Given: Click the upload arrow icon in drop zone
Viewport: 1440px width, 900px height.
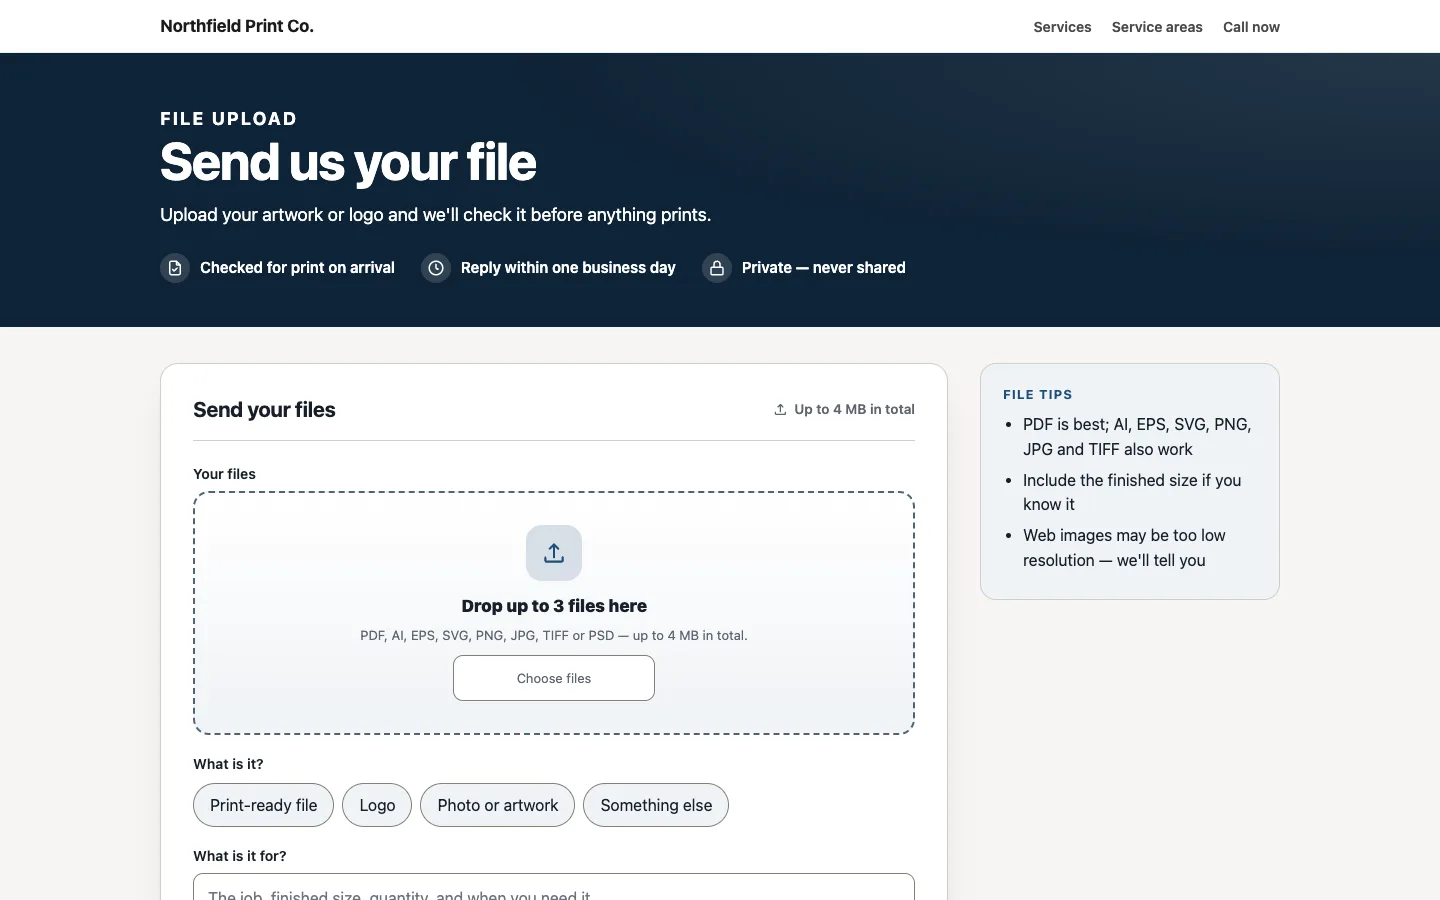Looking at the screenshot, I should tap(554, 553).
